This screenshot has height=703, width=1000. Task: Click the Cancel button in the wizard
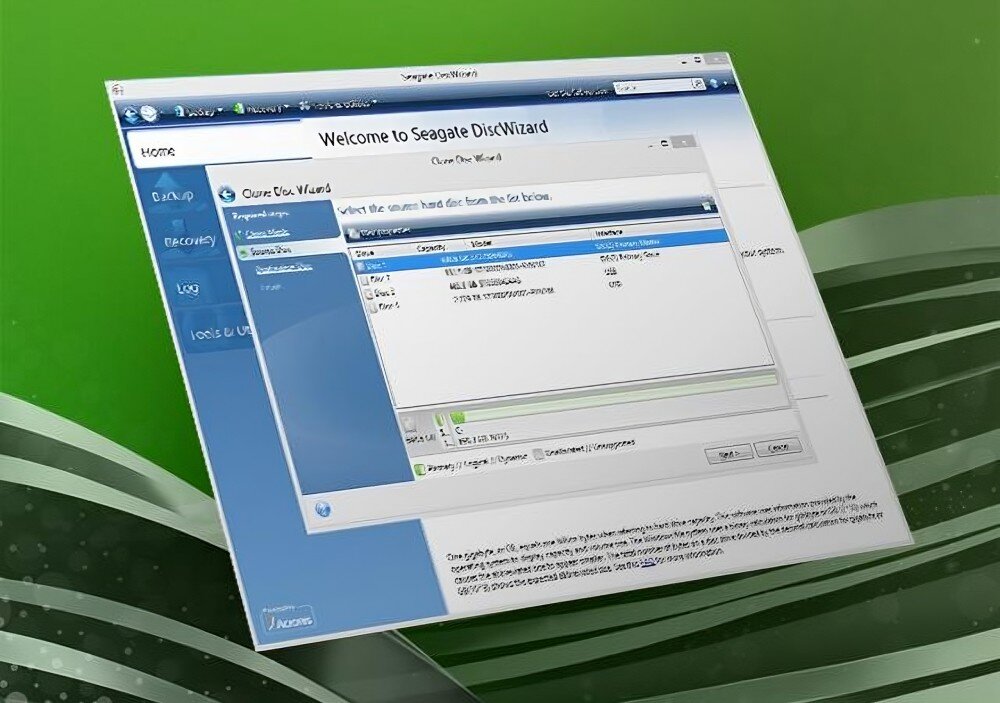coord(777,447)
